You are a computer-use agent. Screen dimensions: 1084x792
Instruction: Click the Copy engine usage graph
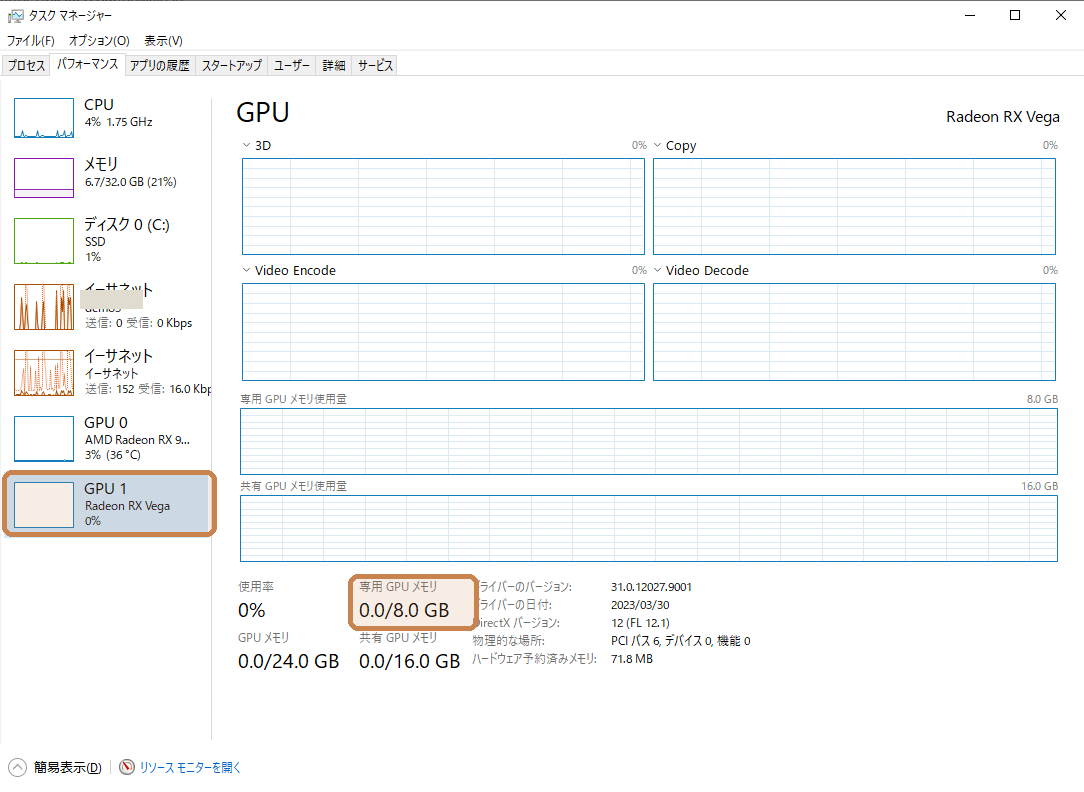[x=854, y=207]
